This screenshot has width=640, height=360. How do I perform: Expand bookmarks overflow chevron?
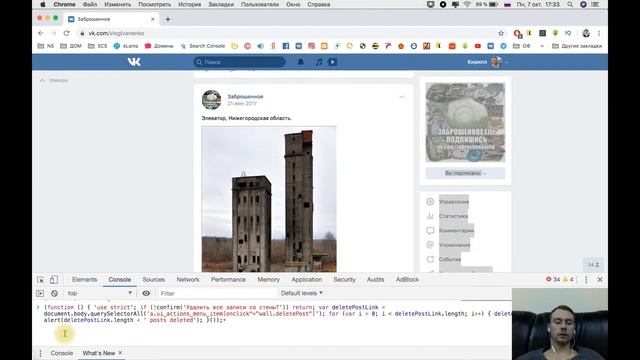542,46
